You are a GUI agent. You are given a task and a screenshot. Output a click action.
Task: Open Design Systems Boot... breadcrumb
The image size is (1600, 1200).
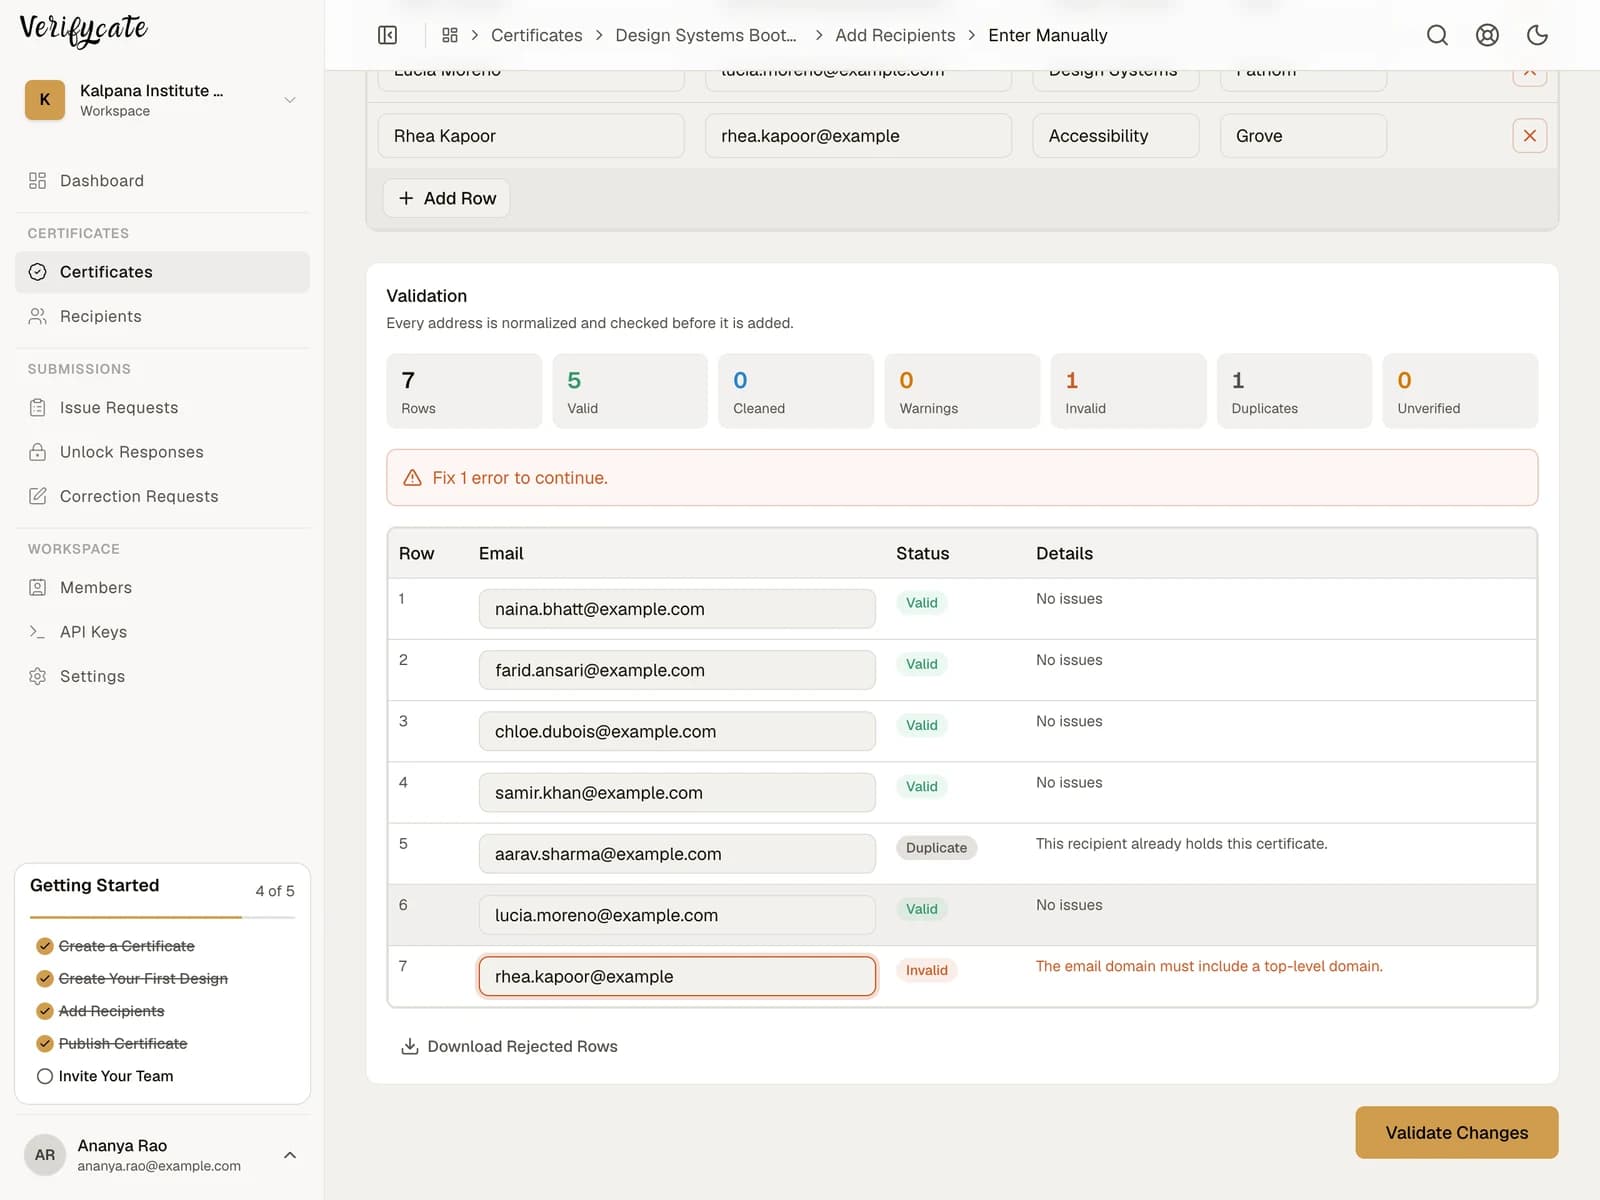coord(706,35)
